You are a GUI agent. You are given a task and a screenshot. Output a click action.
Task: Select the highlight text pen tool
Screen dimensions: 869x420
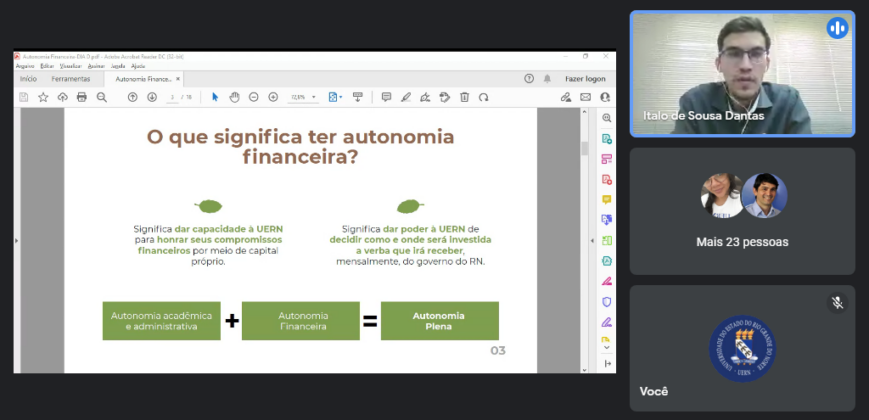406,97
